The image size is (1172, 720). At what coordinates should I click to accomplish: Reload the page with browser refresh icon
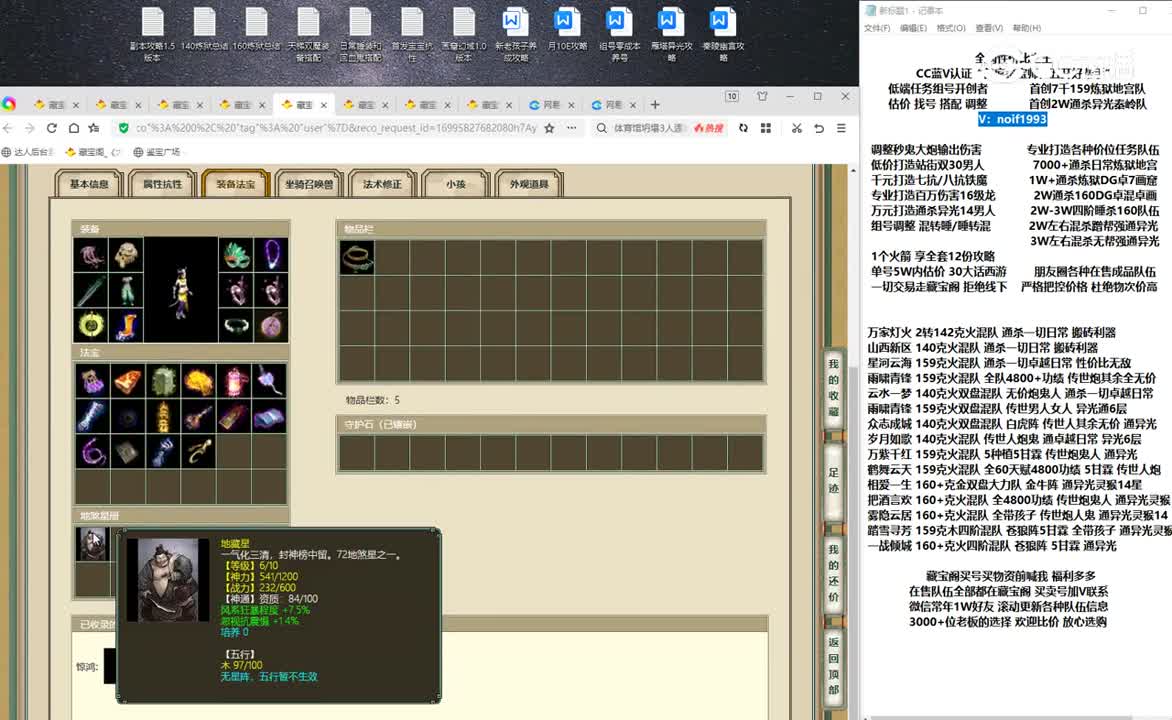click(52, 128)
